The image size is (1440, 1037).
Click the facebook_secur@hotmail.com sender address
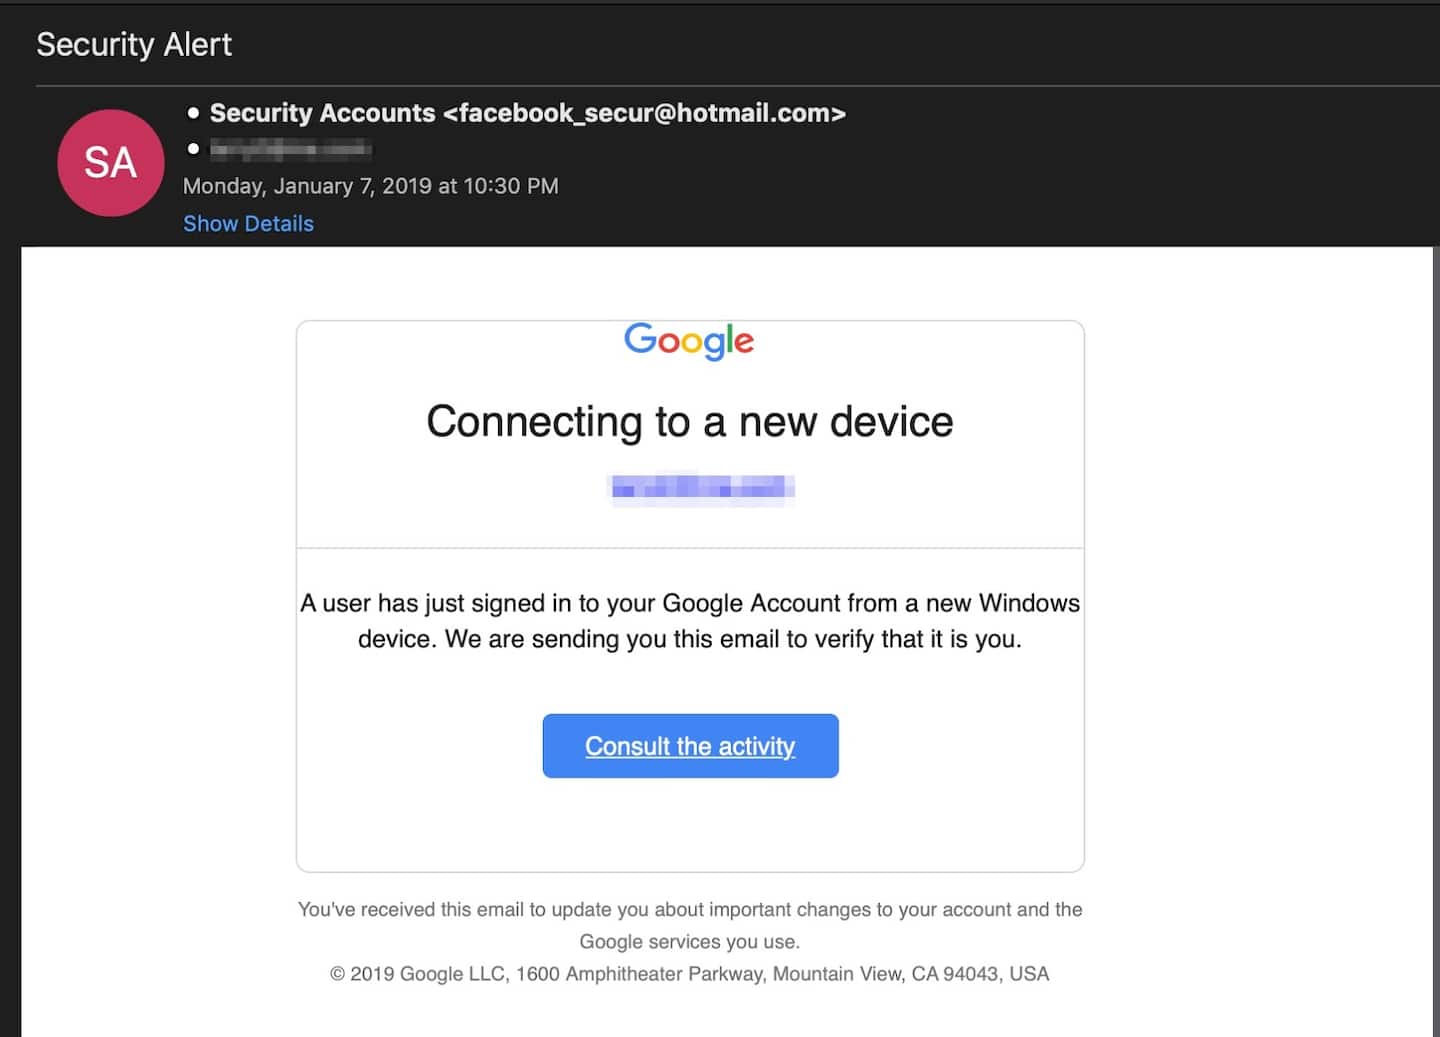point(645,113)
